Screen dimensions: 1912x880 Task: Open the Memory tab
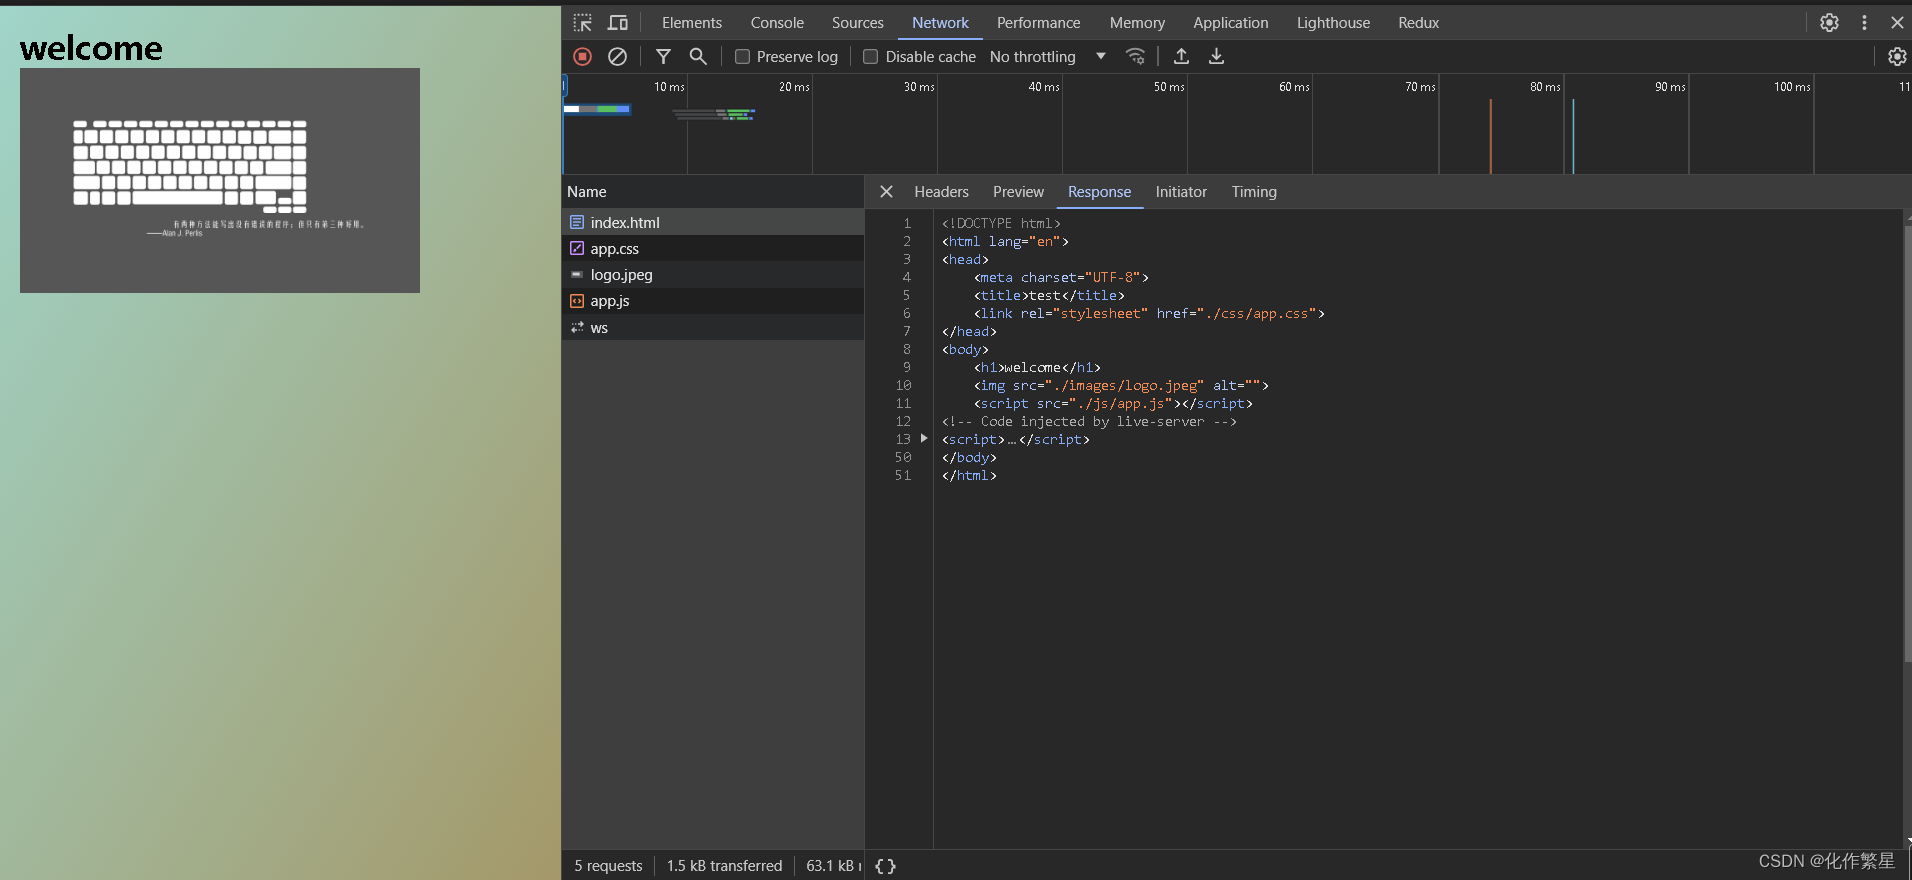tap(1137, 22)
